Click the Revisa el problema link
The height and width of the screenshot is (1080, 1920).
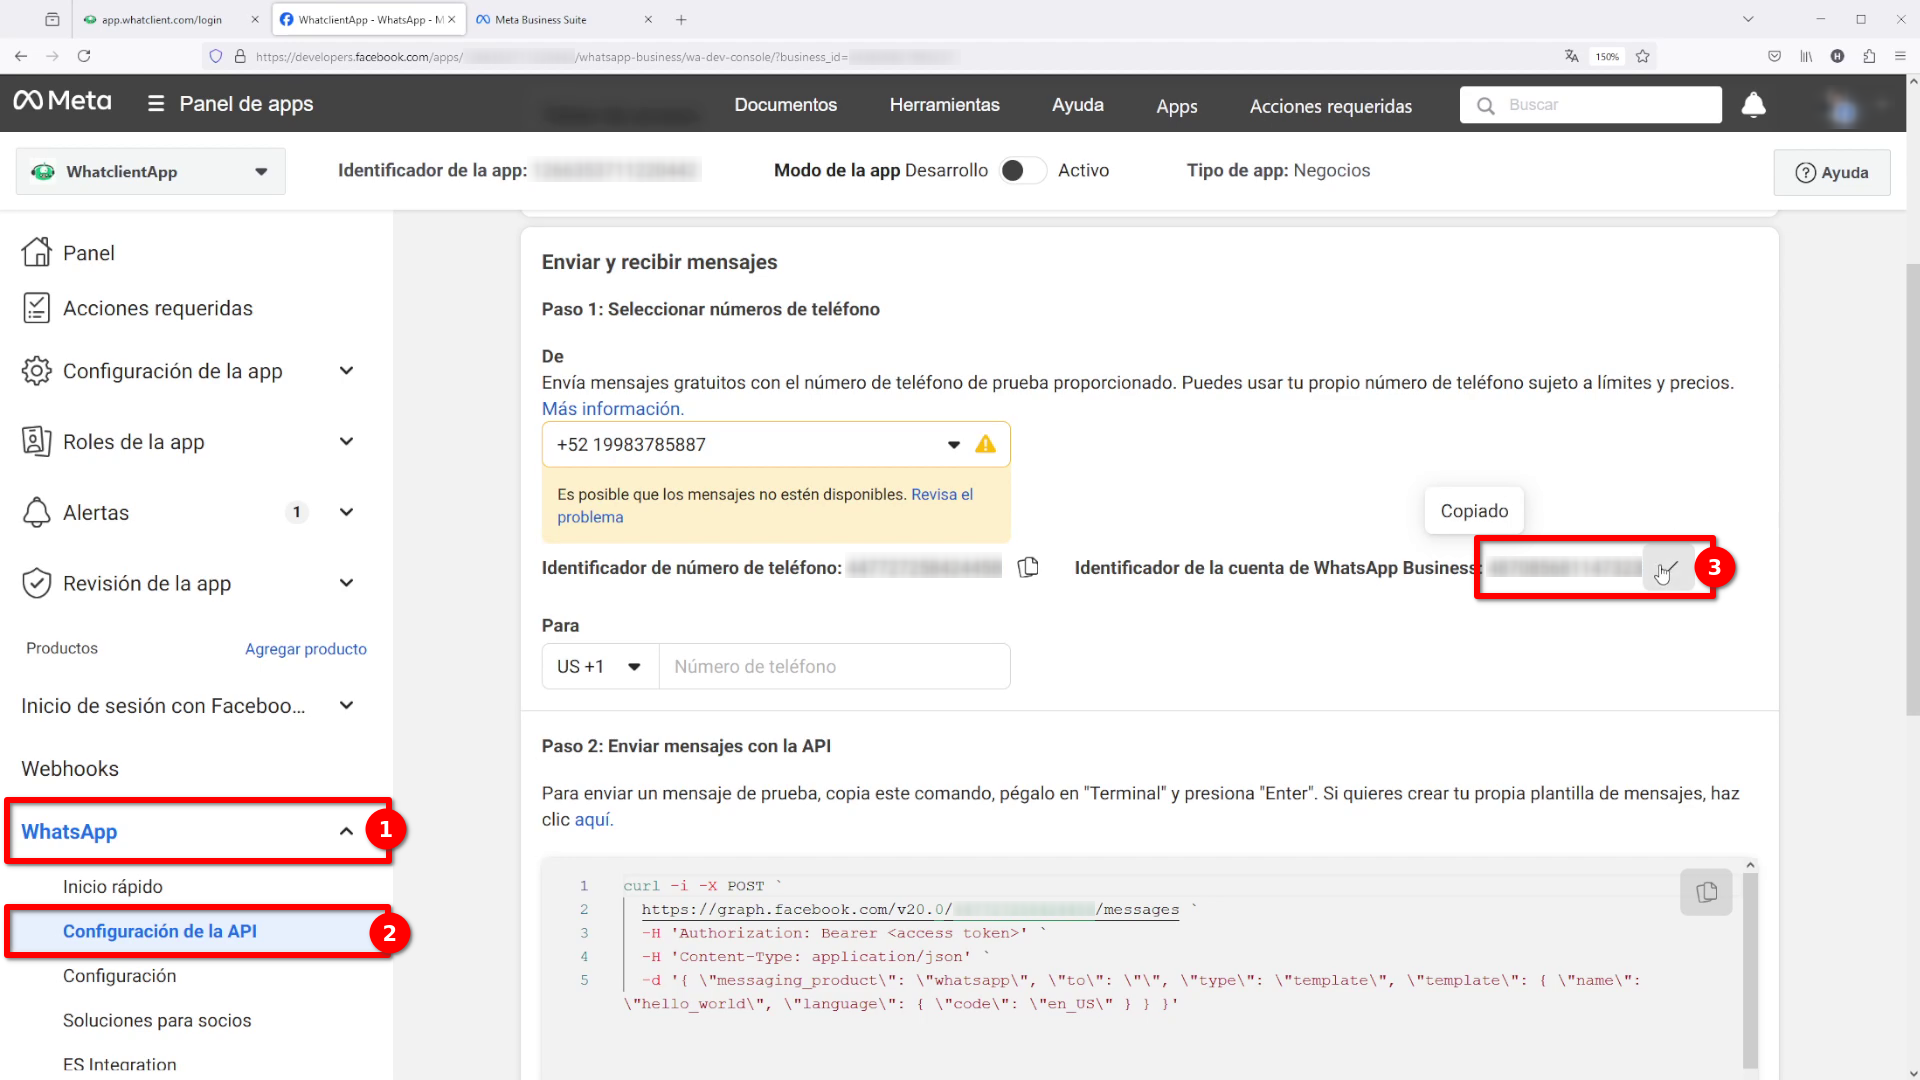[x=765, y=505]
